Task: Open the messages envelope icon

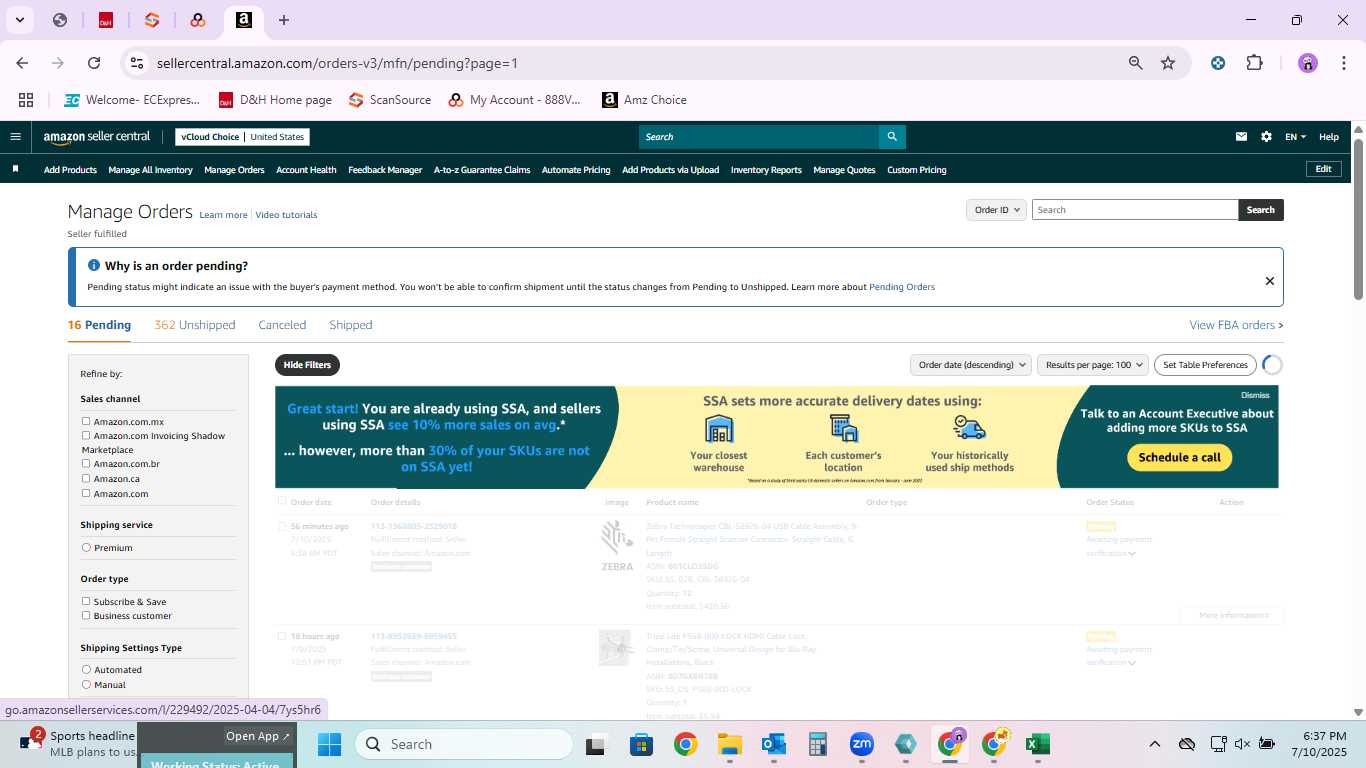Action: tap(1241, 137)
